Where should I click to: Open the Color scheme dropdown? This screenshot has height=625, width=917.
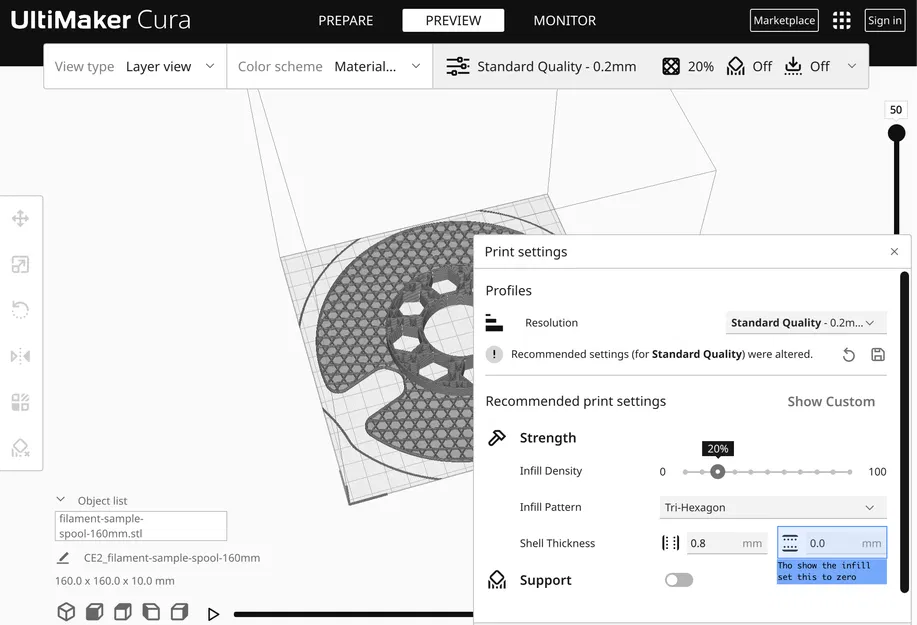pos(330,67)
